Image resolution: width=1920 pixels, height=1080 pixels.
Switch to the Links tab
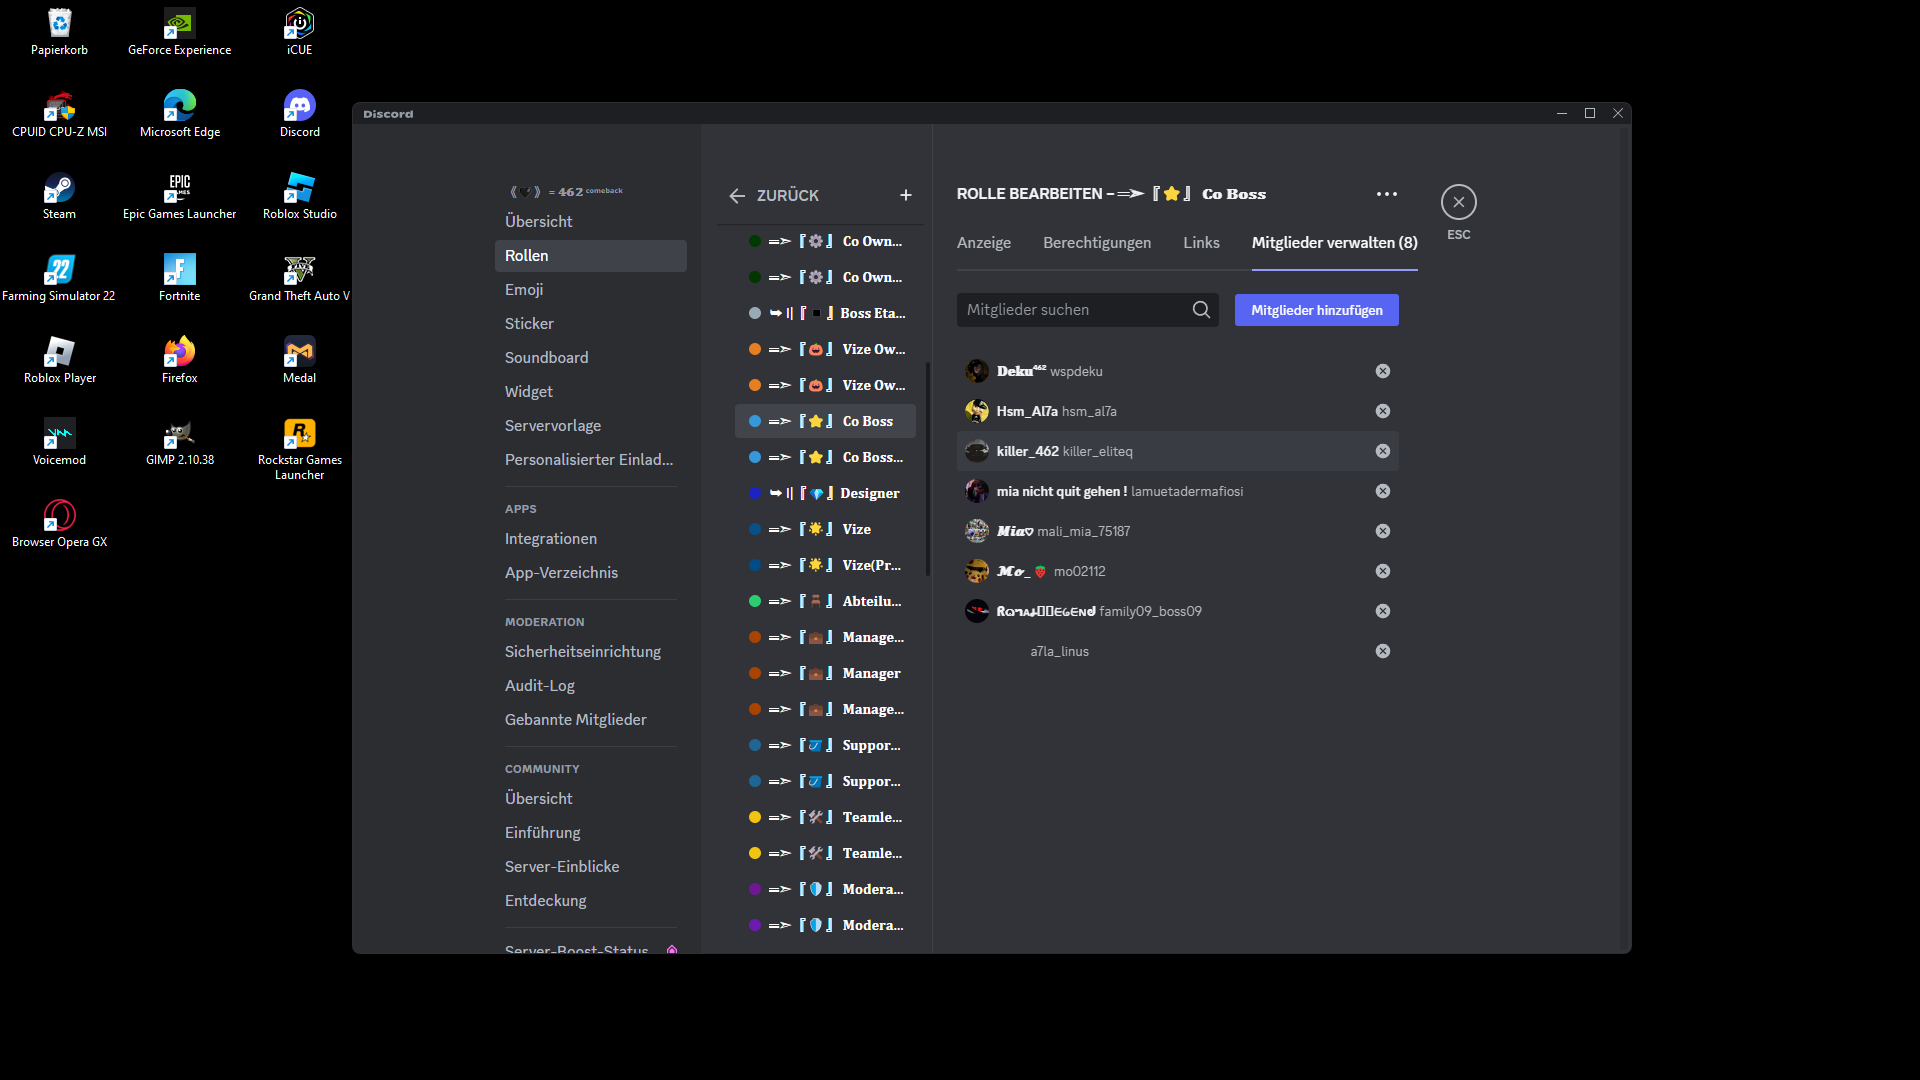coord(1201,243)
